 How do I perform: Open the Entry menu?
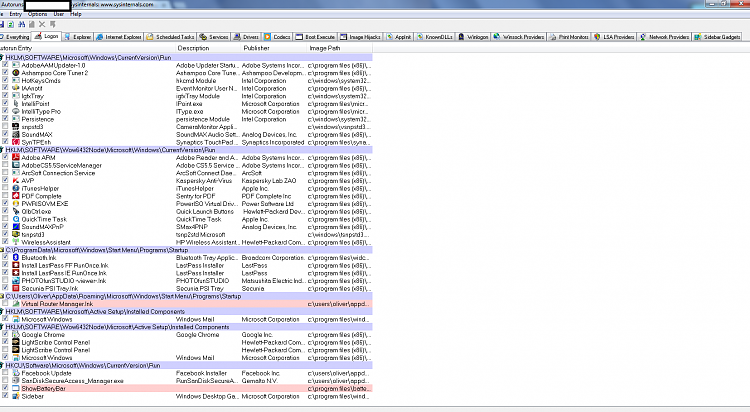coord(15,14)
